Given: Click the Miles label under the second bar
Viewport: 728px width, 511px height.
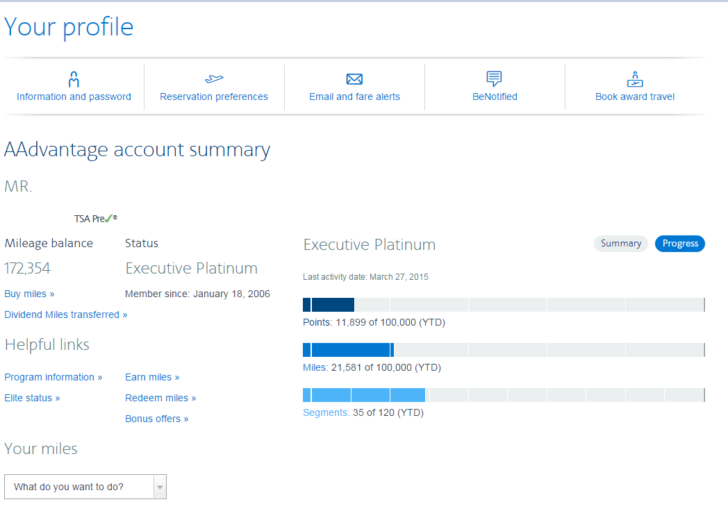Looking at the screenshot, I should [x=315, y=368].
